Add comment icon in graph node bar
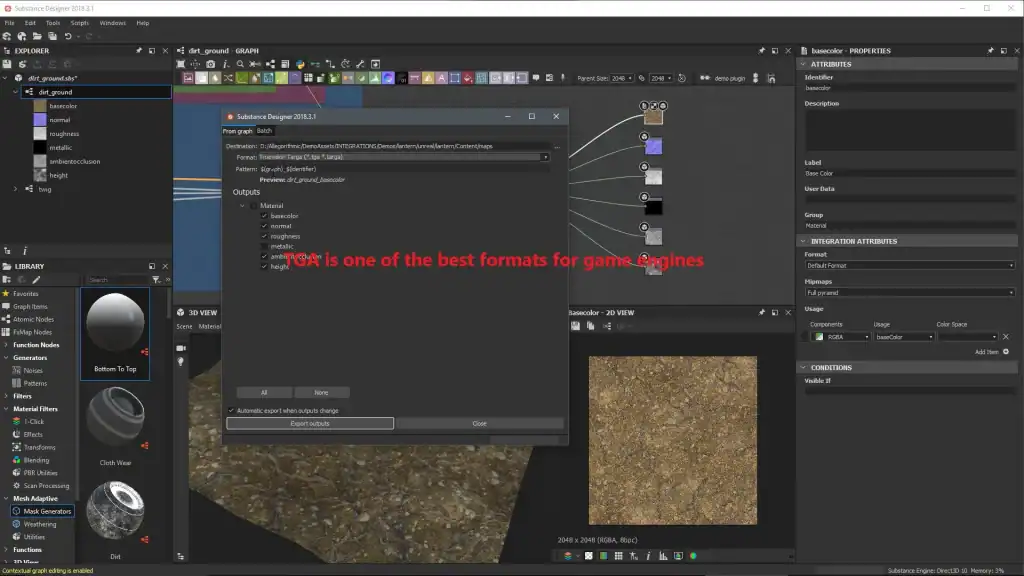The width and height of the screenshot is (1024, 576). [x=536, y=78]
